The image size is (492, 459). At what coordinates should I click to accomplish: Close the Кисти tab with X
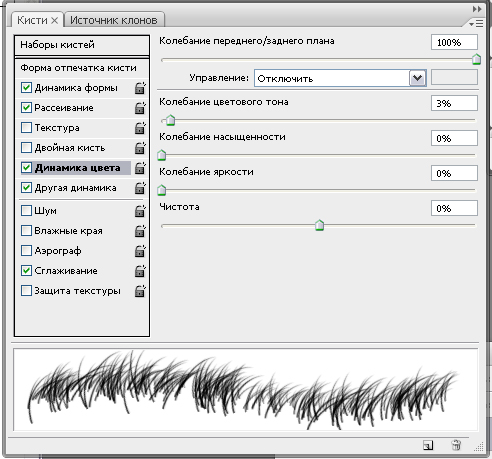click(54, 21)
